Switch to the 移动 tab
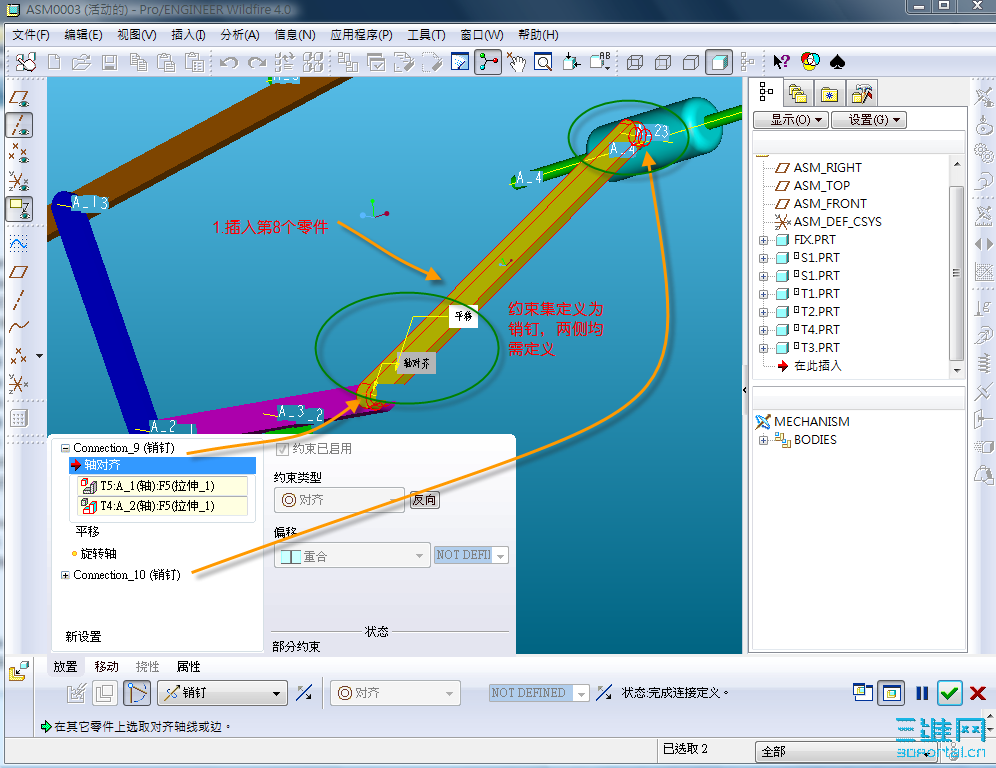Screen dimensions: 996x768 click(106, 666)
